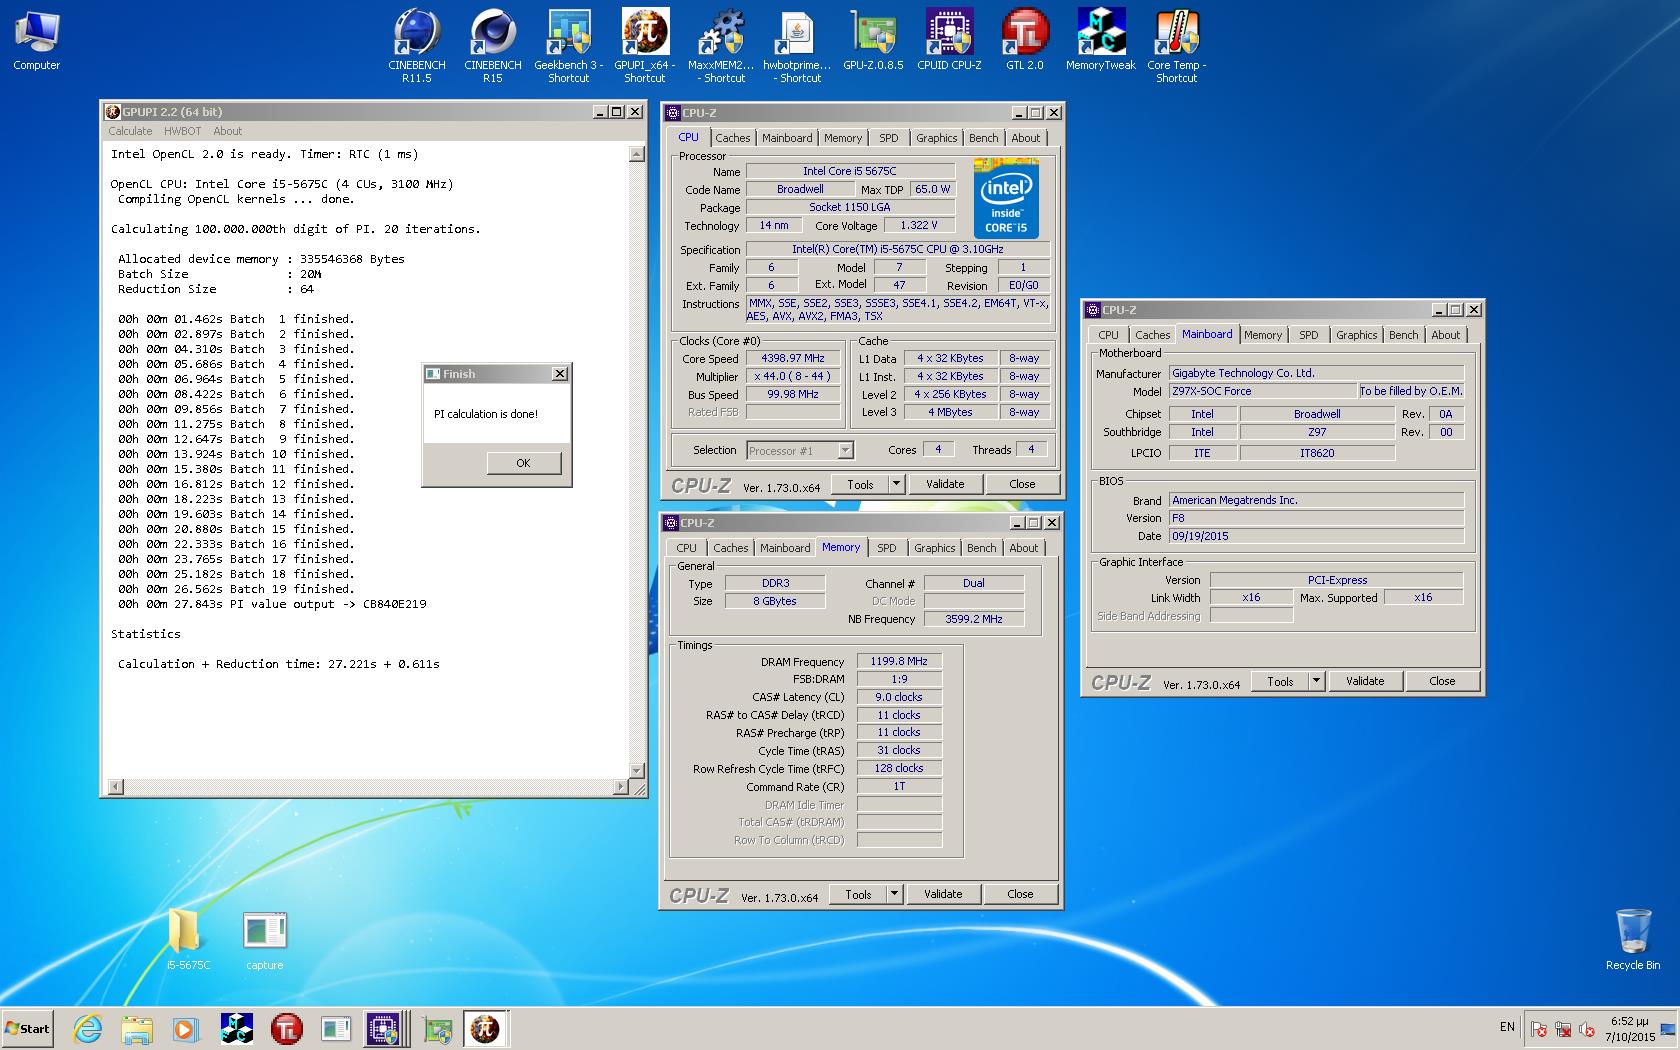The image size is (1680, 1050).
Task: Click GPUPI vertical scrollbar down arrow
Action: pyautogui.click(x=636, y=771)
